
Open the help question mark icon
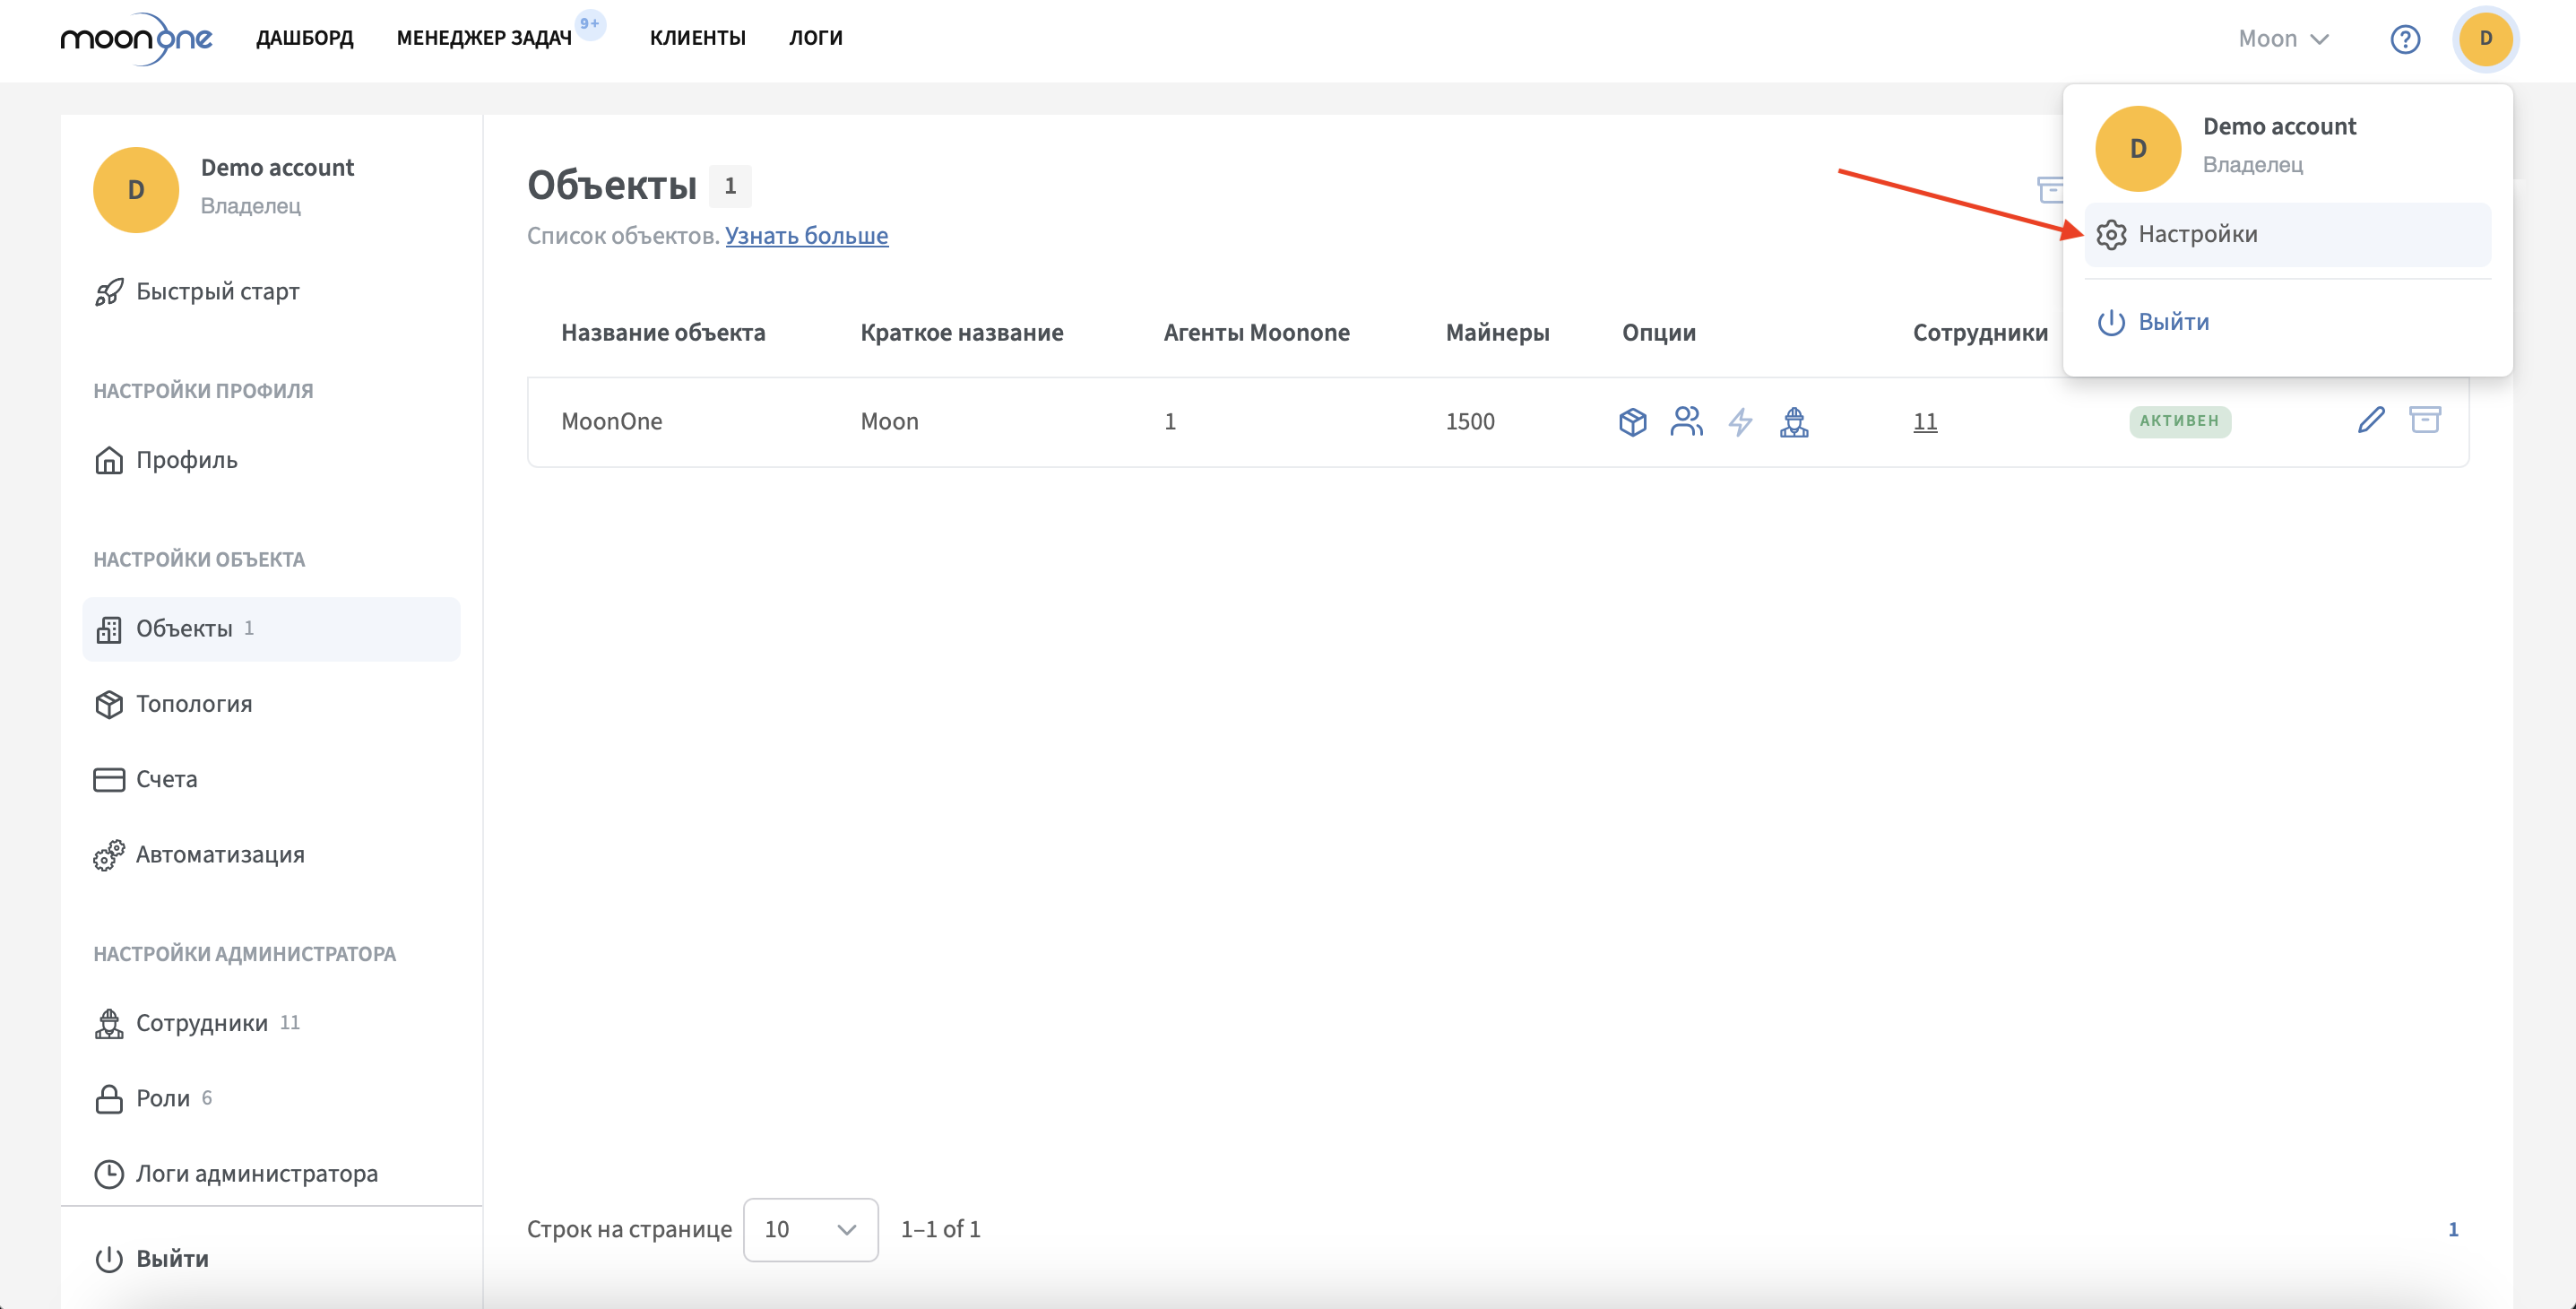tap(2404, 39)
